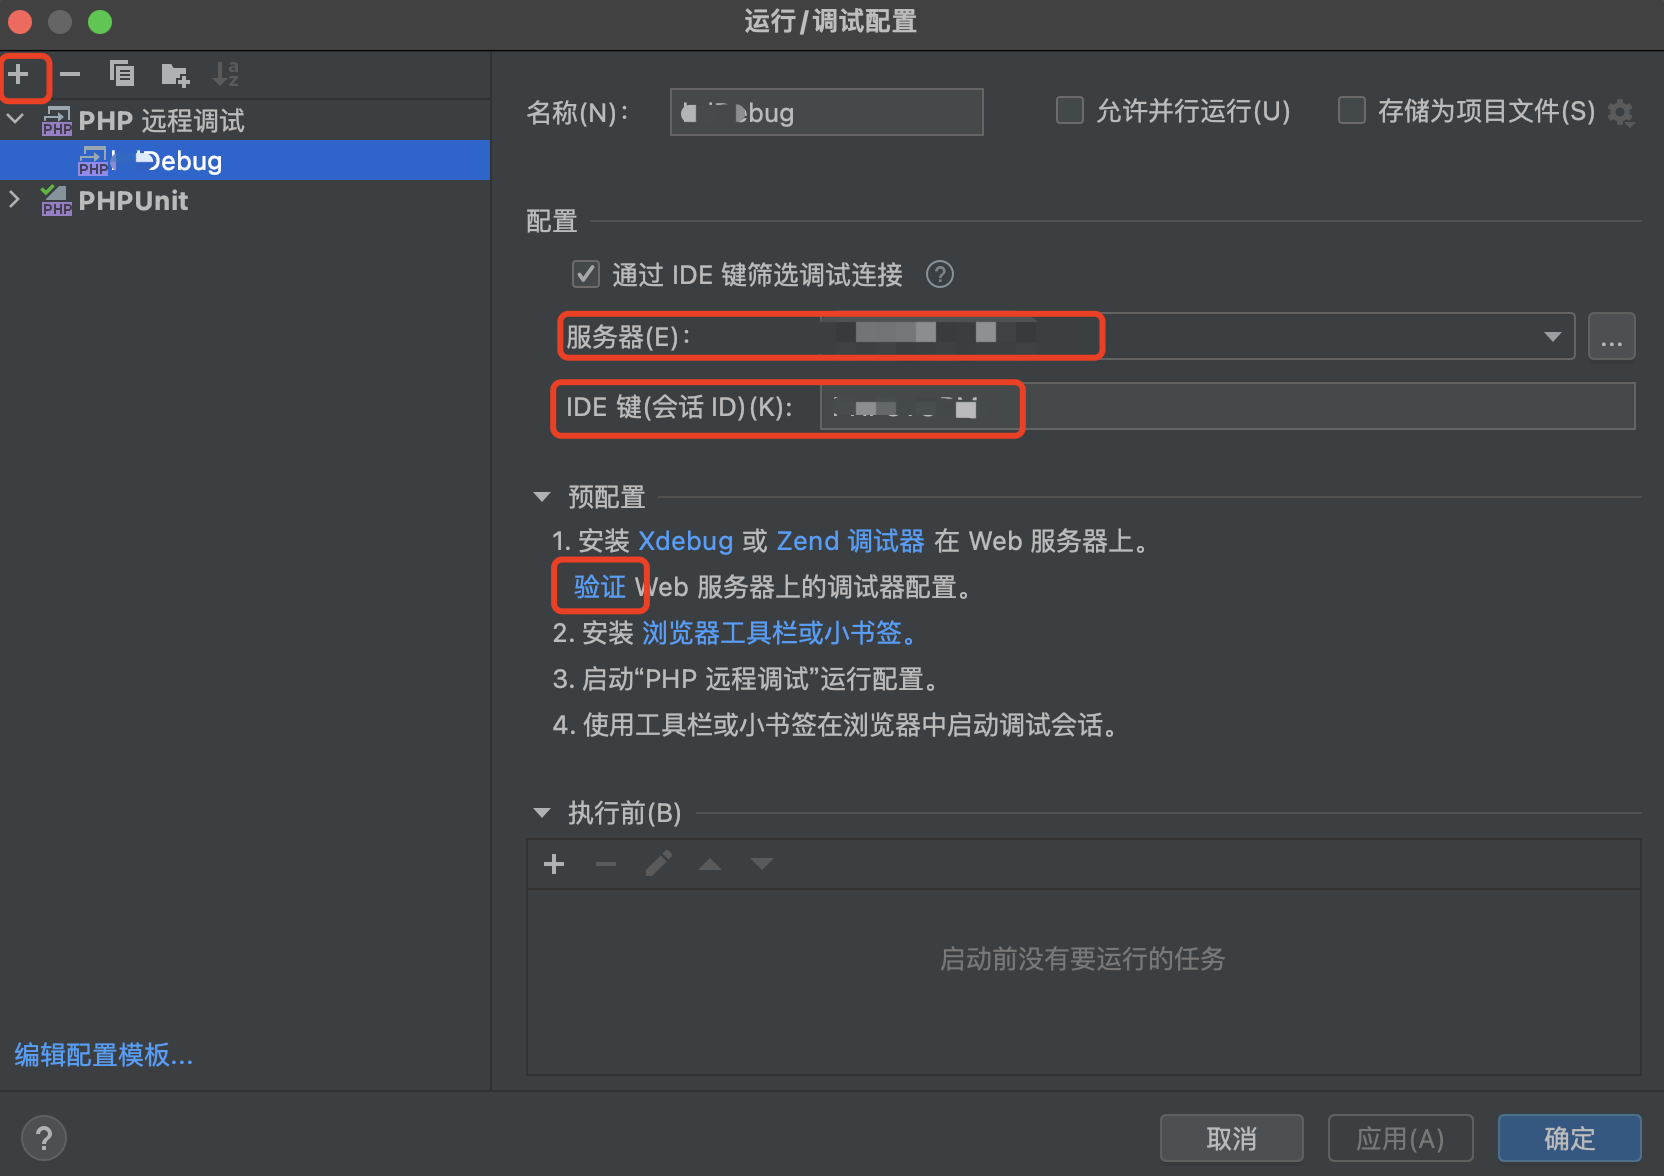
Task: Collapse the 执行前 section
Action: tap(542, 812)
